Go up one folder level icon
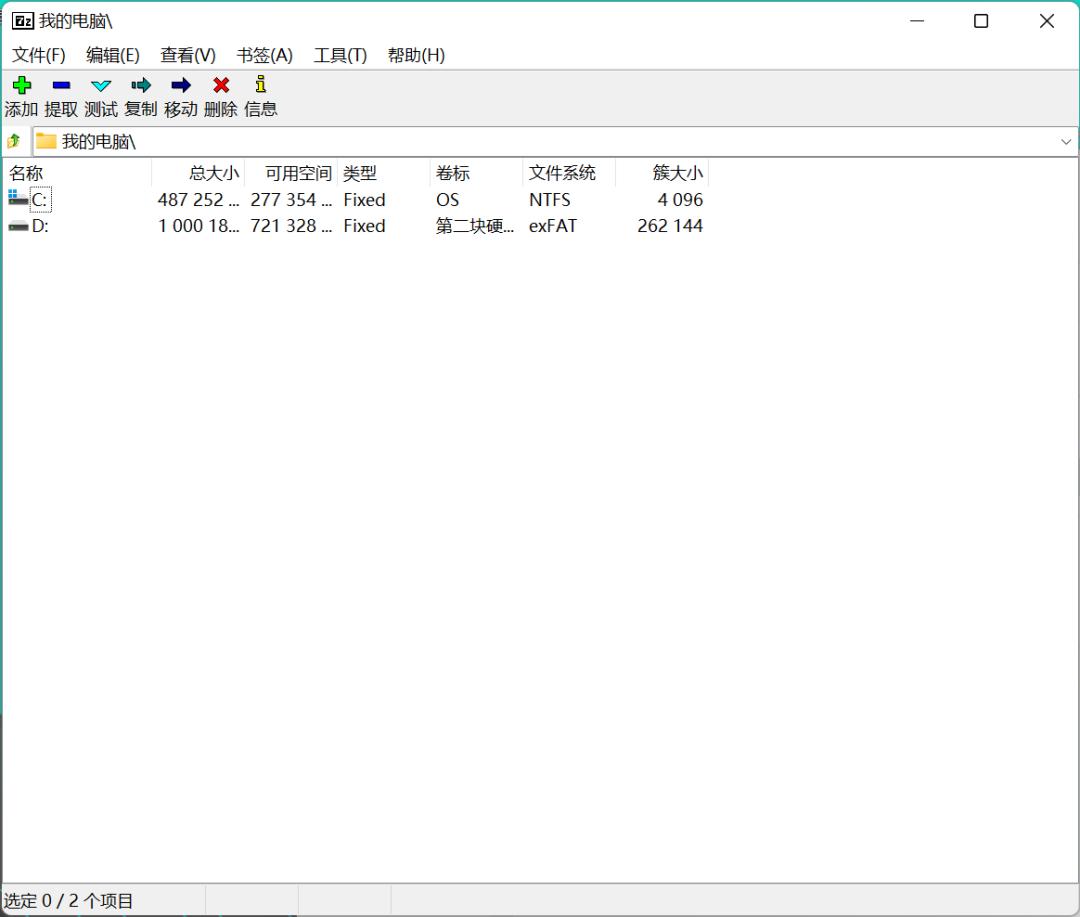The width and height of the screenshot is (1080, 917). pos(14,141)
